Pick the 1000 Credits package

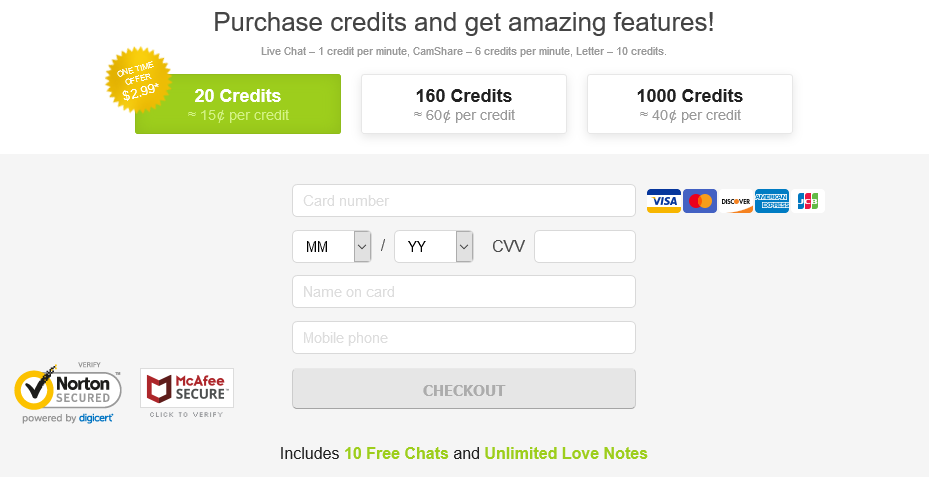(x=690, y=104)
